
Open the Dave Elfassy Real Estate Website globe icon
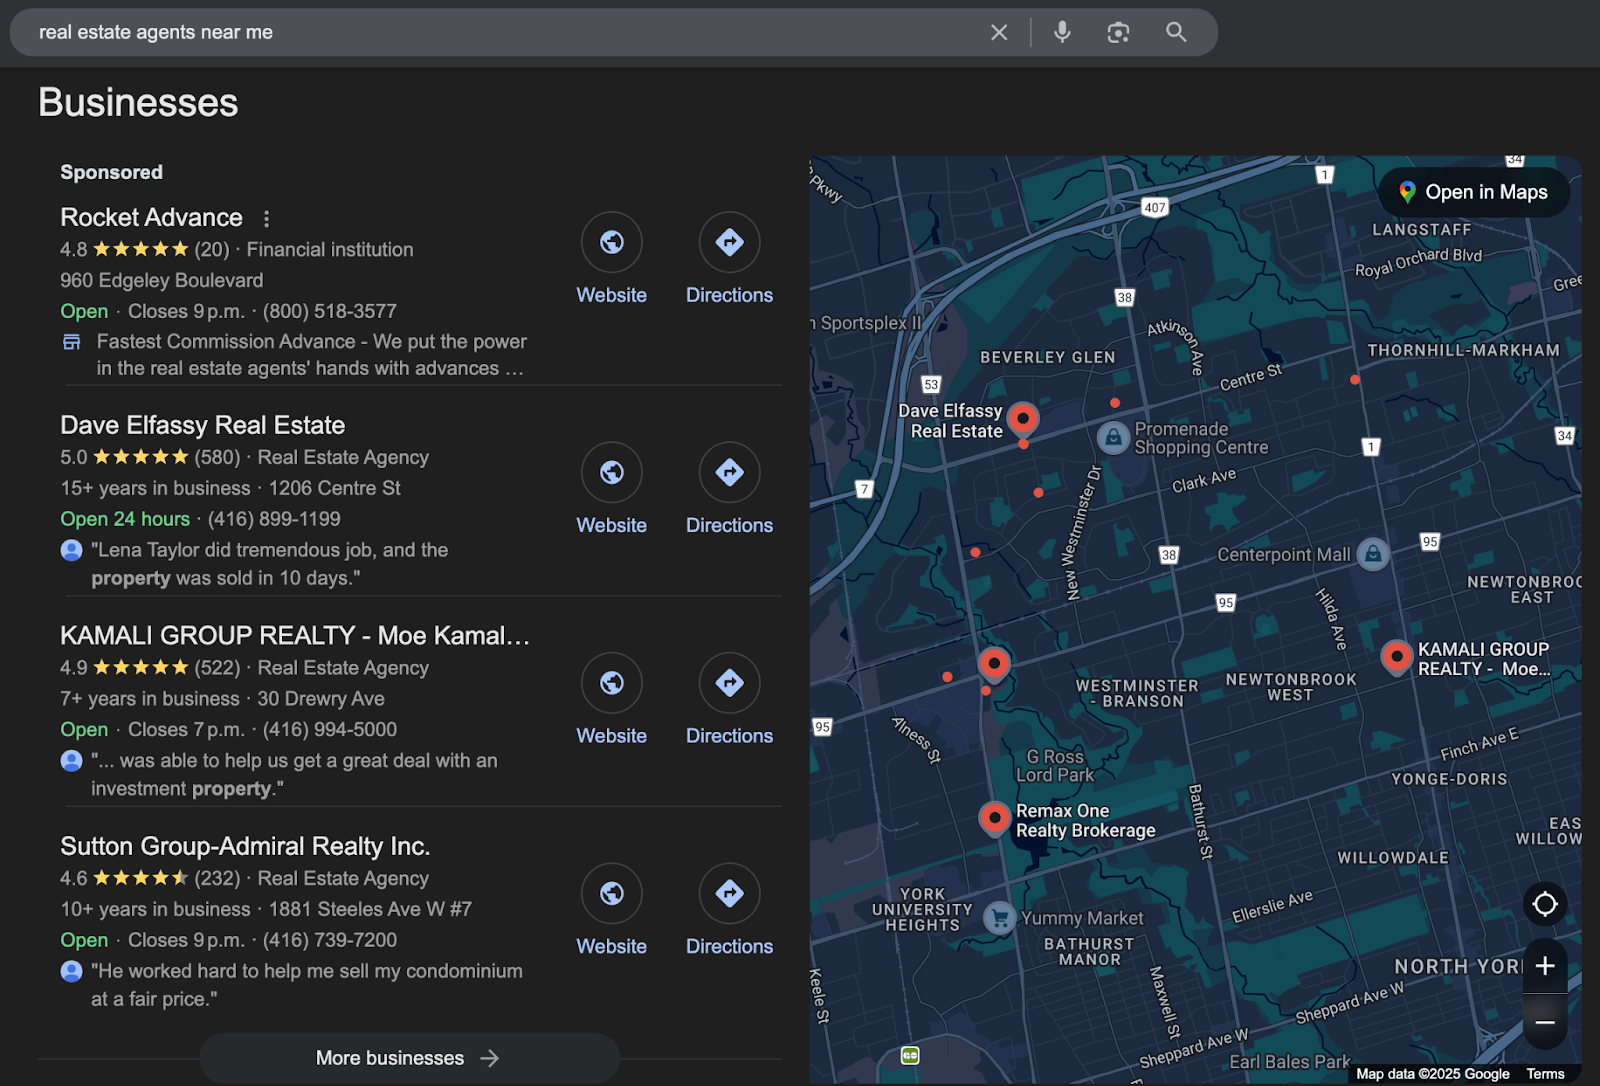(612, 472)
